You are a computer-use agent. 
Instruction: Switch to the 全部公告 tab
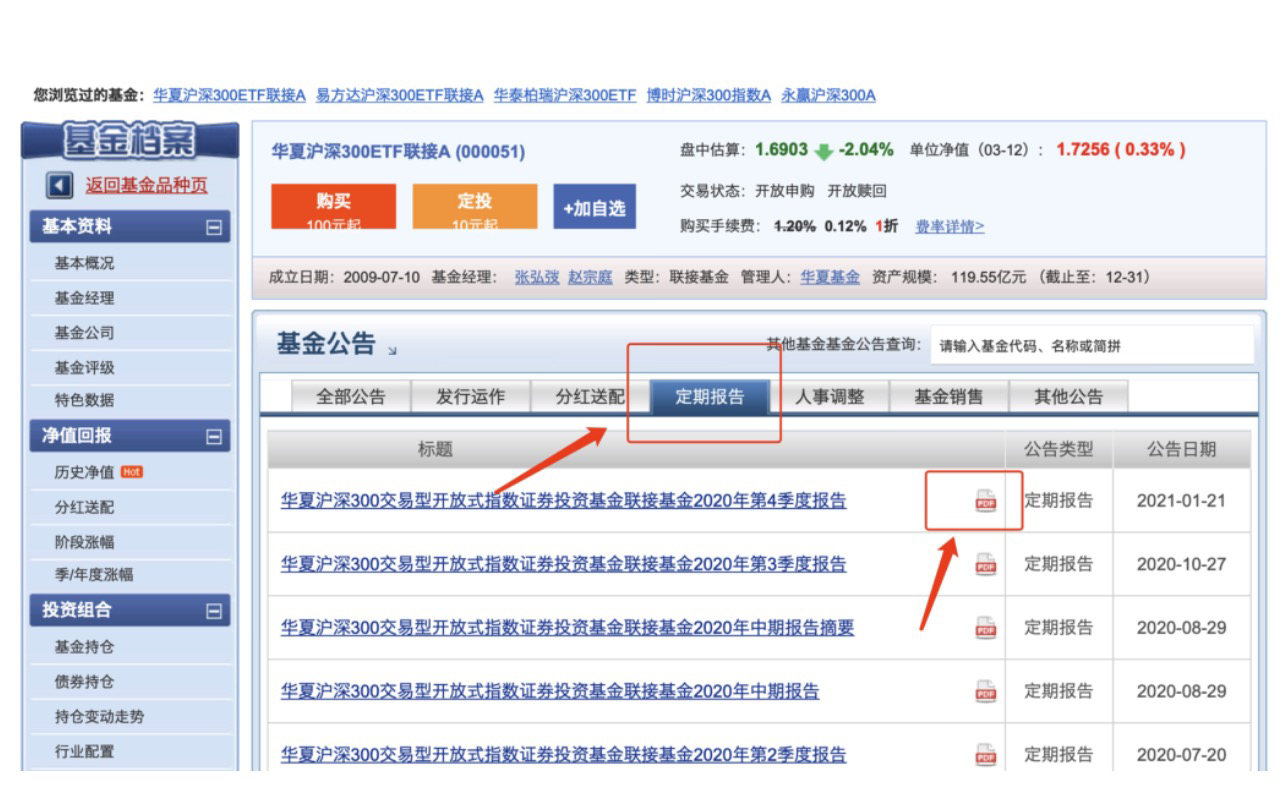[x=350, y=397]
